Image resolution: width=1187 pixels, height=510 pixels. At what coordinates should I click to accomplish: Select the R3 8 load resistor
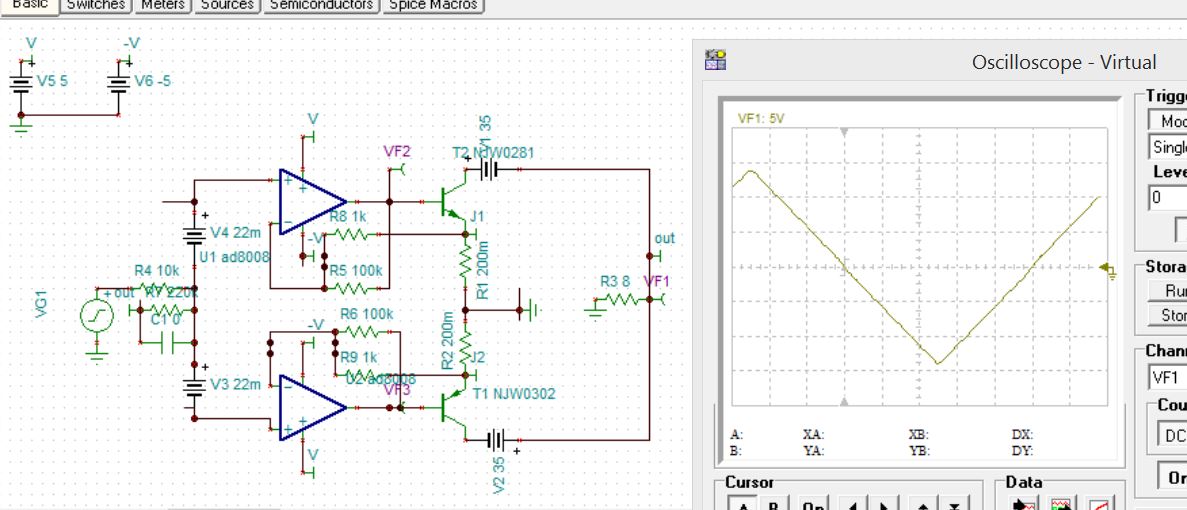623,300
